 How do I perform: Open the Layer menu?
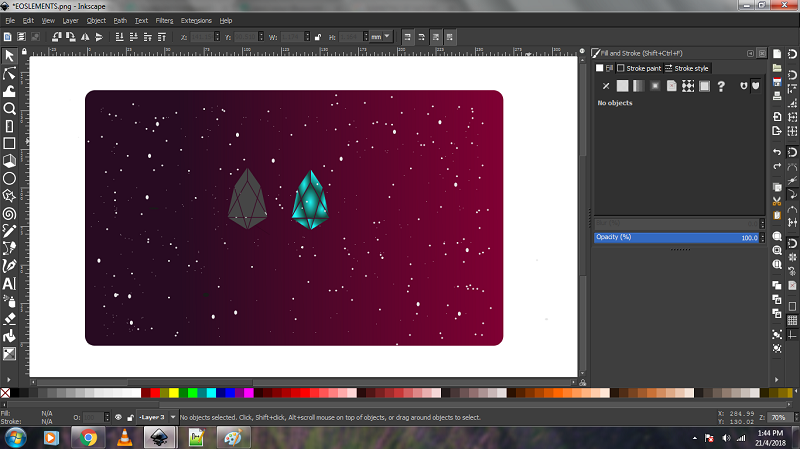(x=70, y=20)
